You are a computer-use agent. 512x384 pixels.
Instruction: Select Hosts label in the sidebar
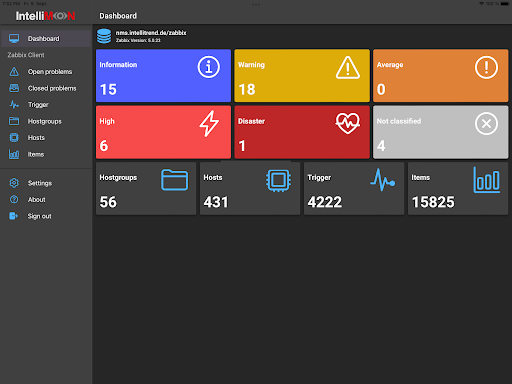pos(36,138)
